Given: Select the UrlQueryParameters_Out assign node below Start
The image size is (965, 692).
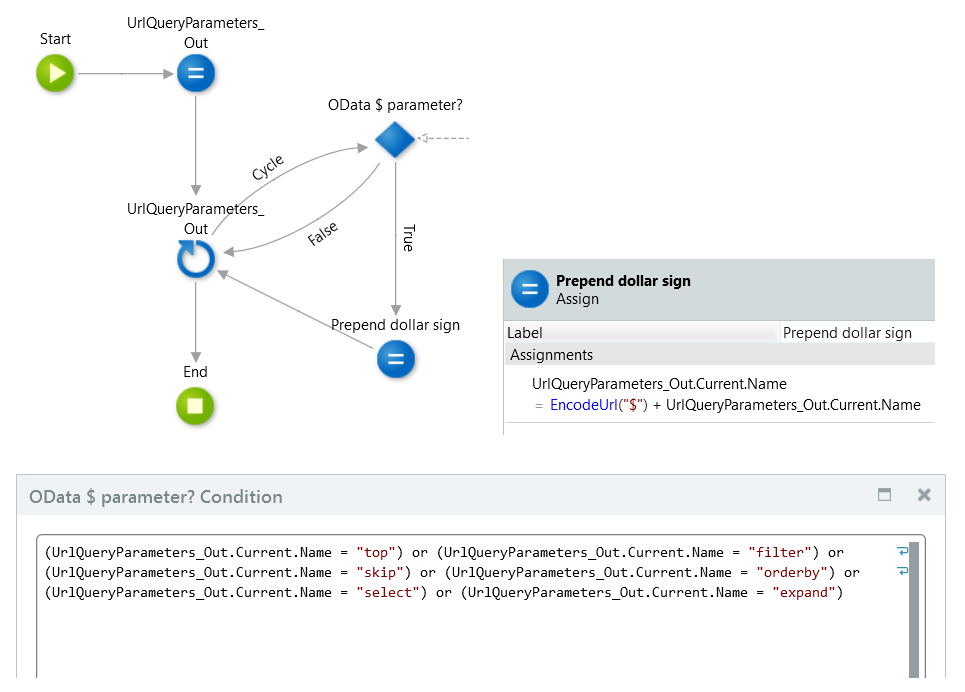Looking at the screenshot, I should pyautogui.click(x=196, y=73).
